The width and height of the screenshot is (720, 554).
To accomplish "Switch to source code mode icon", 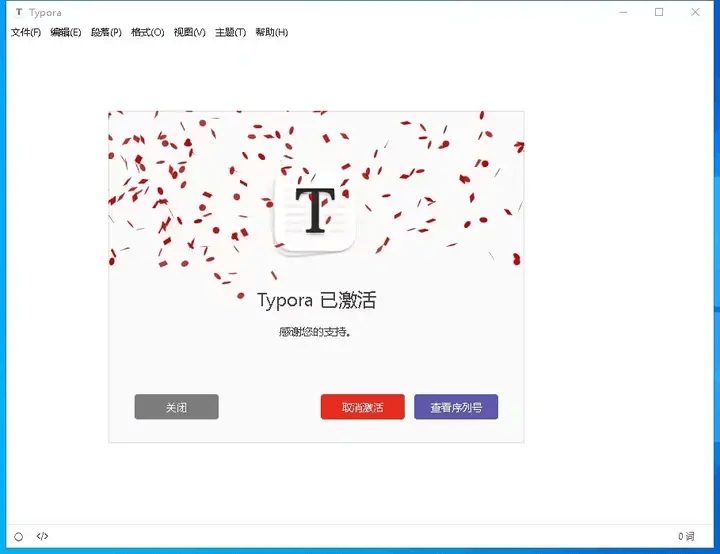I will coord(42,536).
